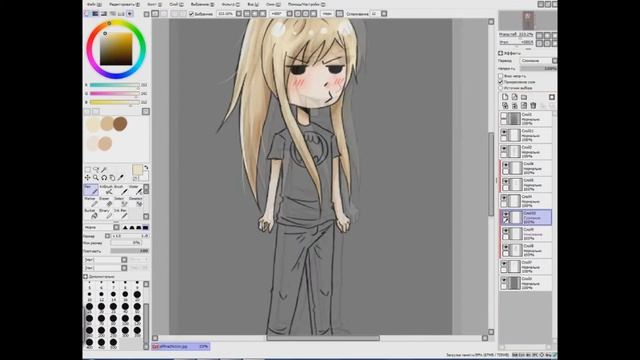Enable the selection source checkbox
The height and width of the screenshot is (360, 640).
coord(501,88)
